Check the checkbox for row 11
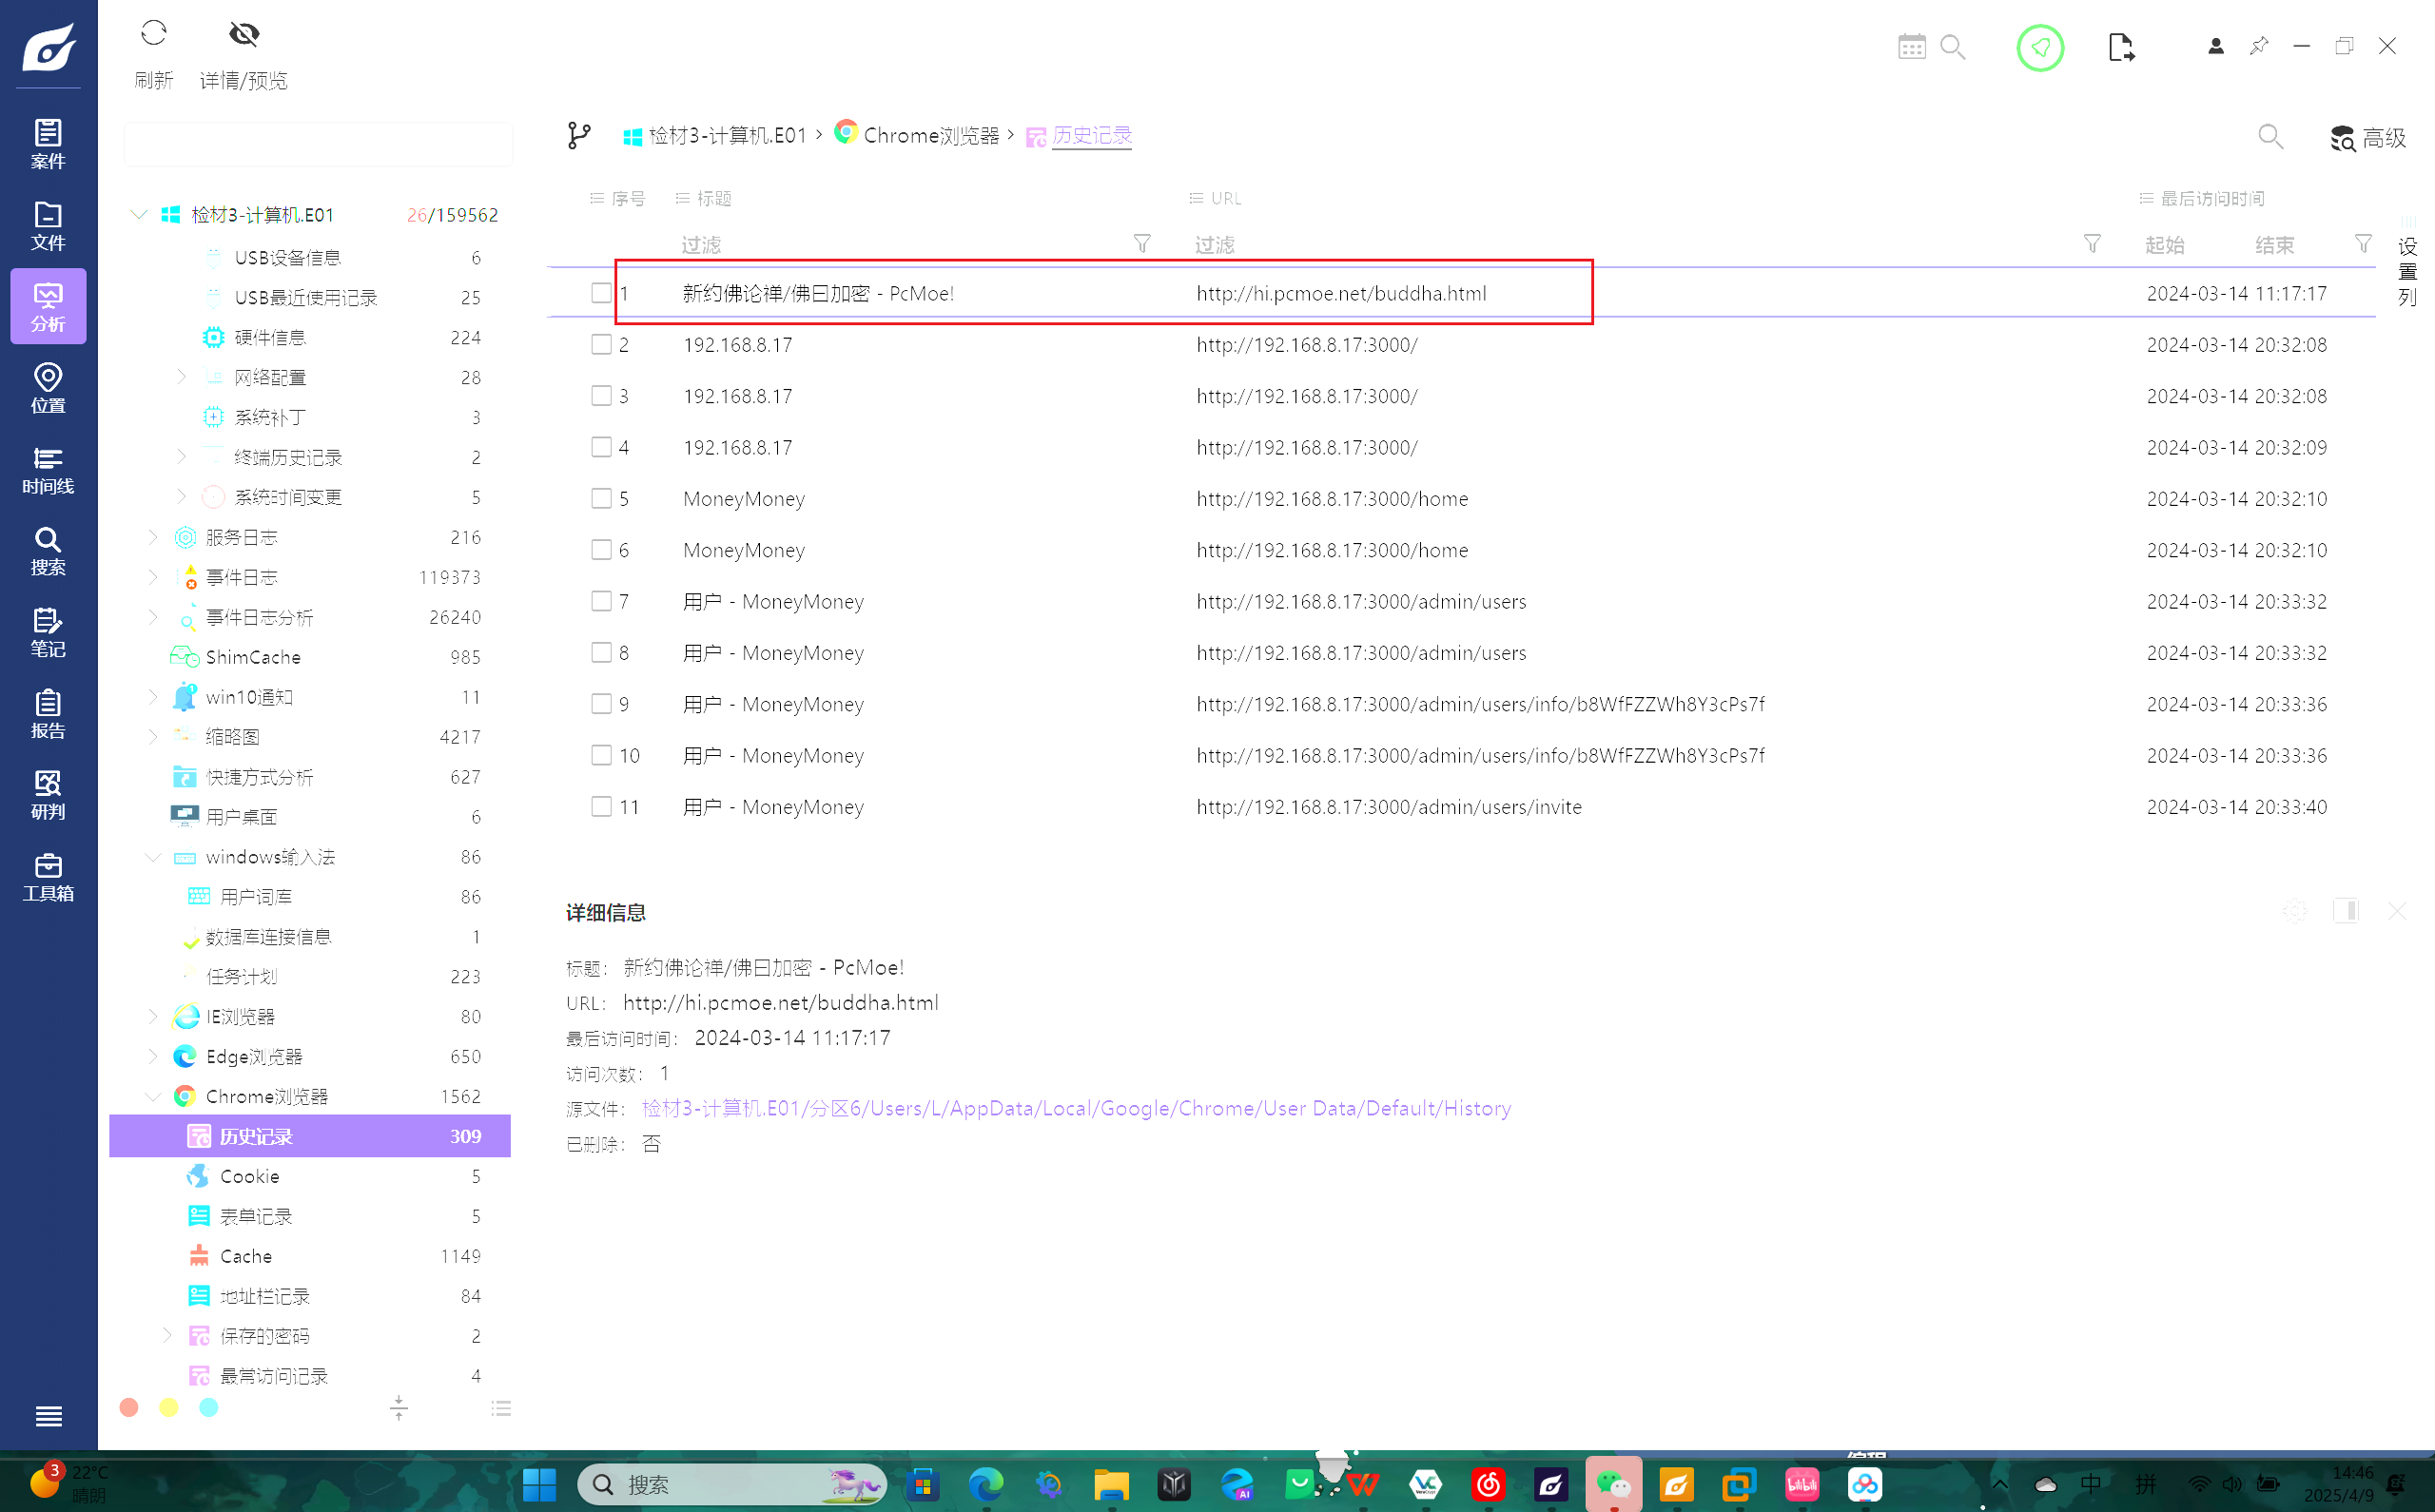This screenshot has width=2435, height=1512. click(601, 806)
